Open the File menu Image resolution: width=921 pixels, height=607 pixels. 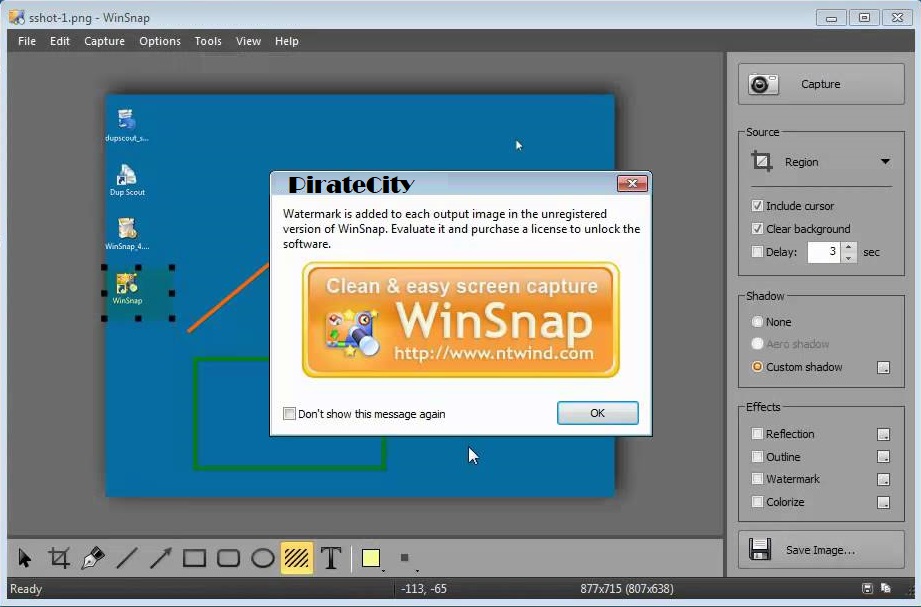27,41
